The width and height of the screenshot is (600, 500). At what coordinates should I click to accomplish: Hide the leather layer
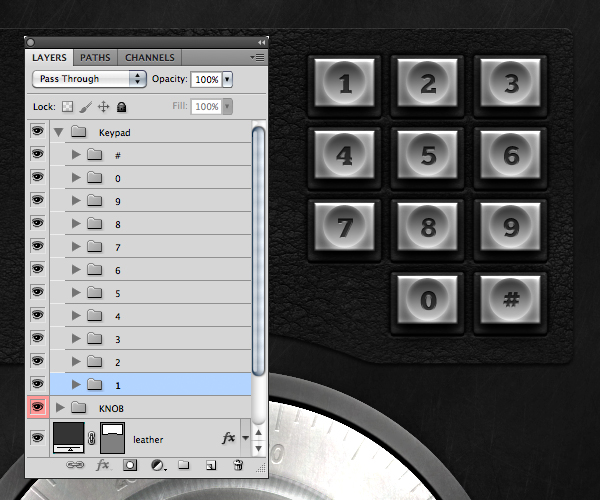click(38, 438)
